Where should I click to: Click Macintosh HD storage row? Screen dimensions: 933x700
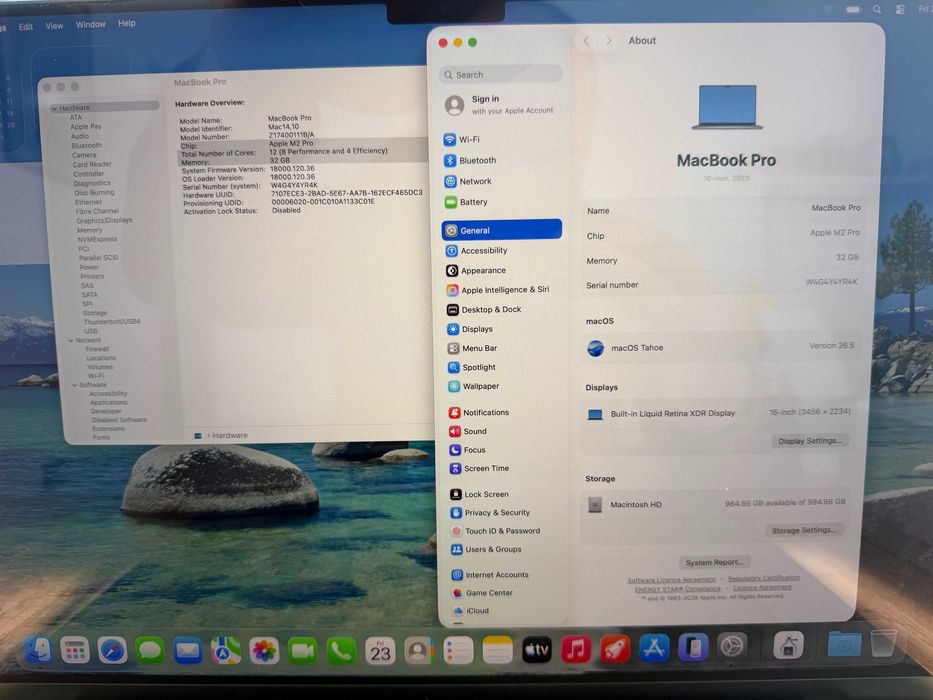[x=717, y=504]
